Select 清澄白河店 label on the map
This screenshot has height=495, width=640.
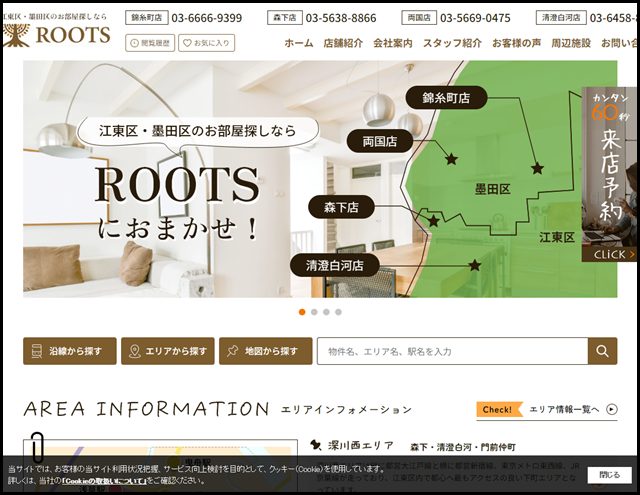(335, 266)
